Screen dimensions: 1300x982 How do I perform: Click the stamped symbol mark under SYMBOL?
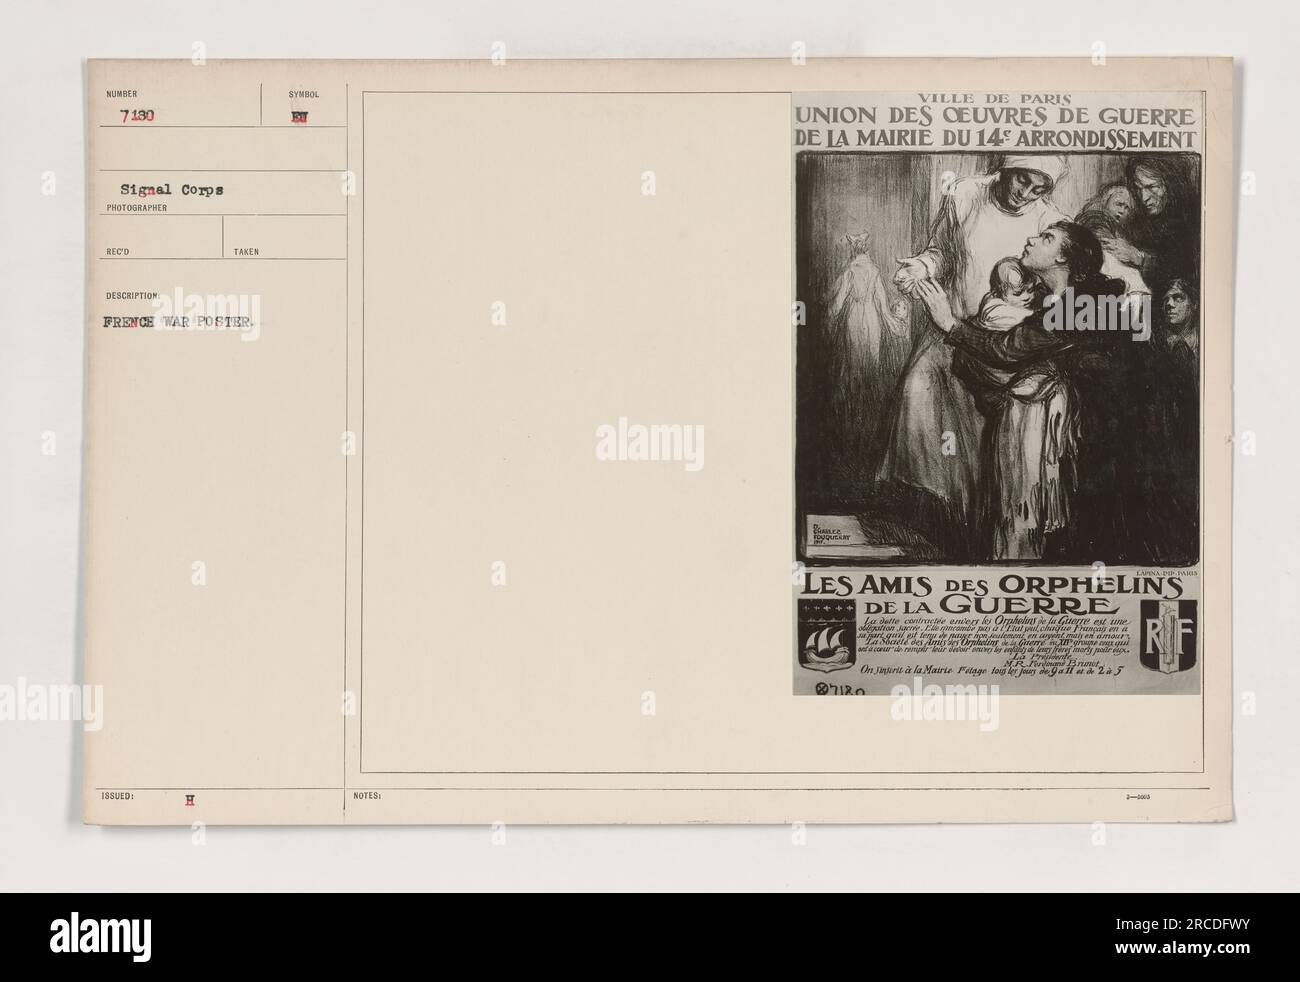point(301,117)
